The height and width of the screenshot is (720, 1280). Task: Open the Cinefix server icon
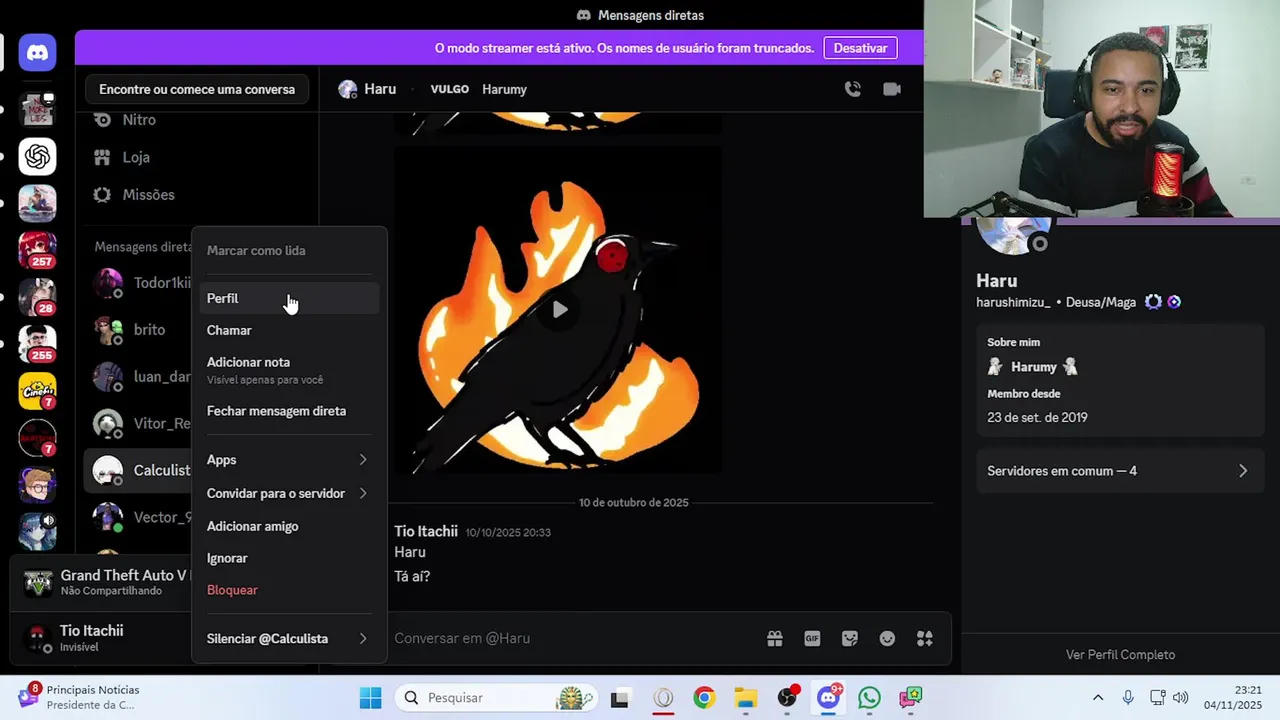tap(38, 391)
